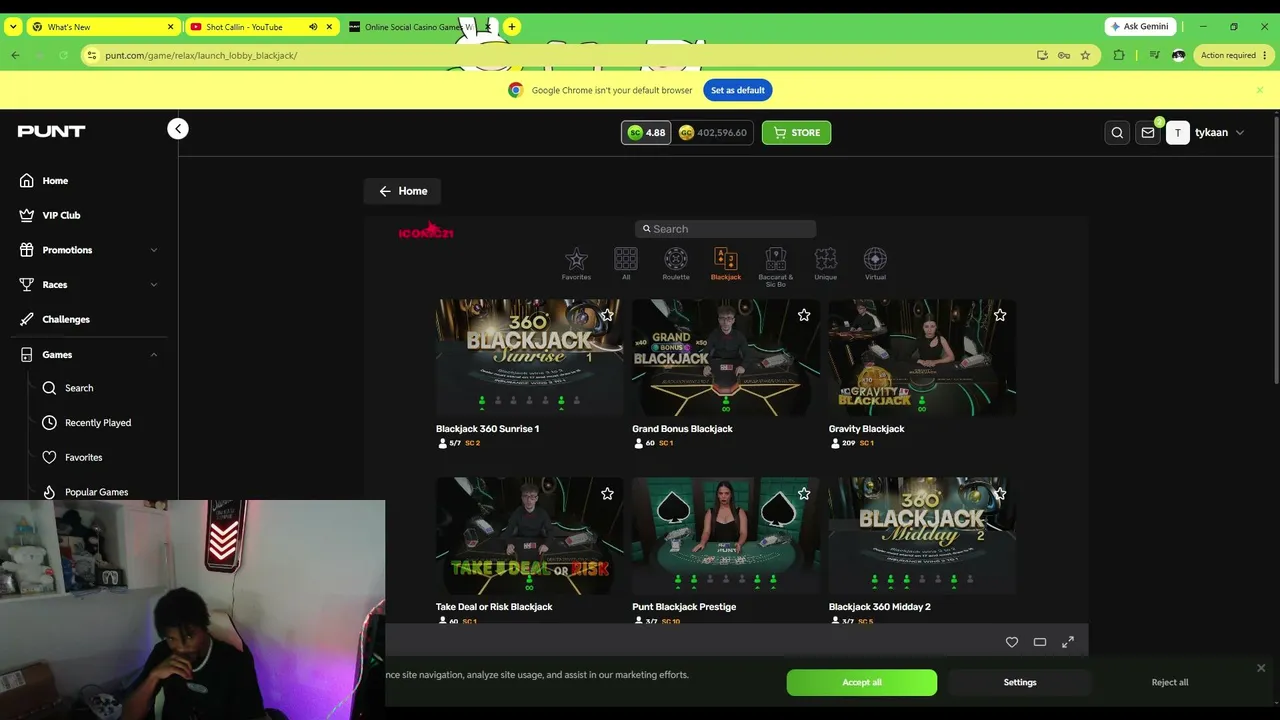
Task: Show All games category in lobby
Action: [x=626, y=264]
